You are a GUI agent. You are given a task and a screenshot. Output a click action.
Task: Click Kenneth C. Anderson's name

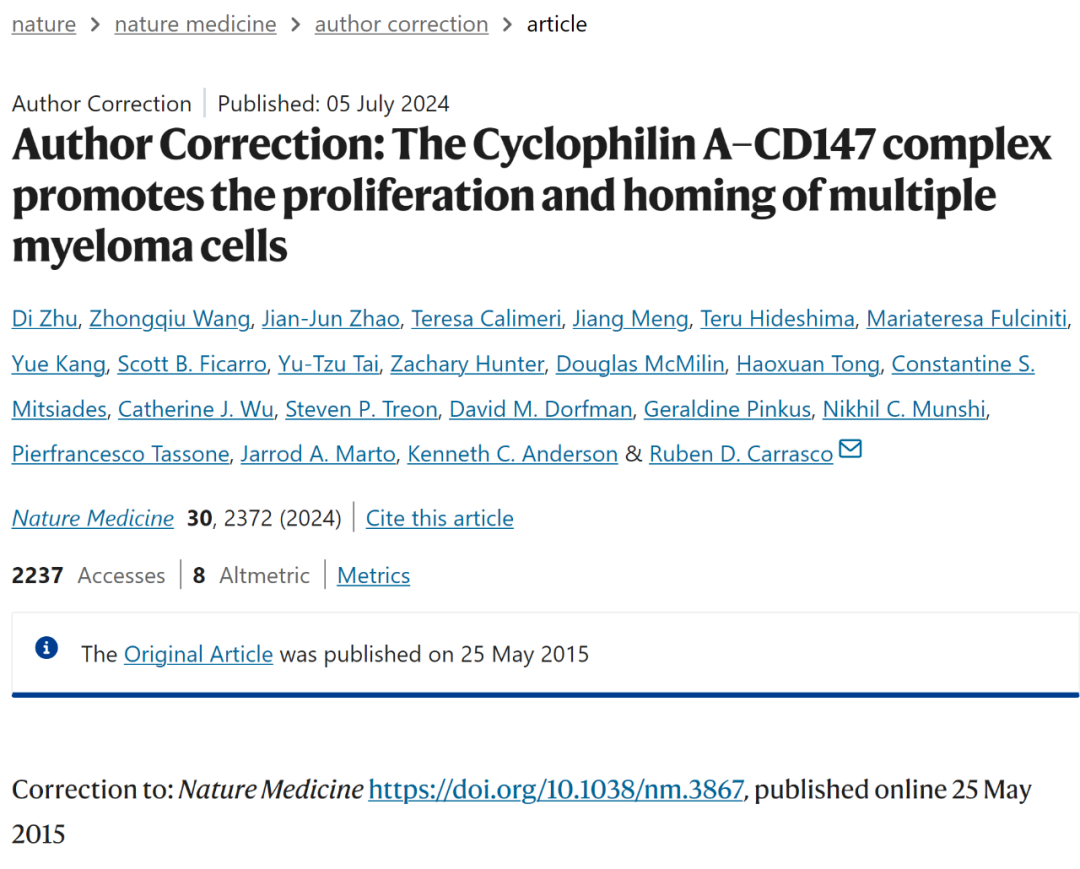click(x=513, y=454)
